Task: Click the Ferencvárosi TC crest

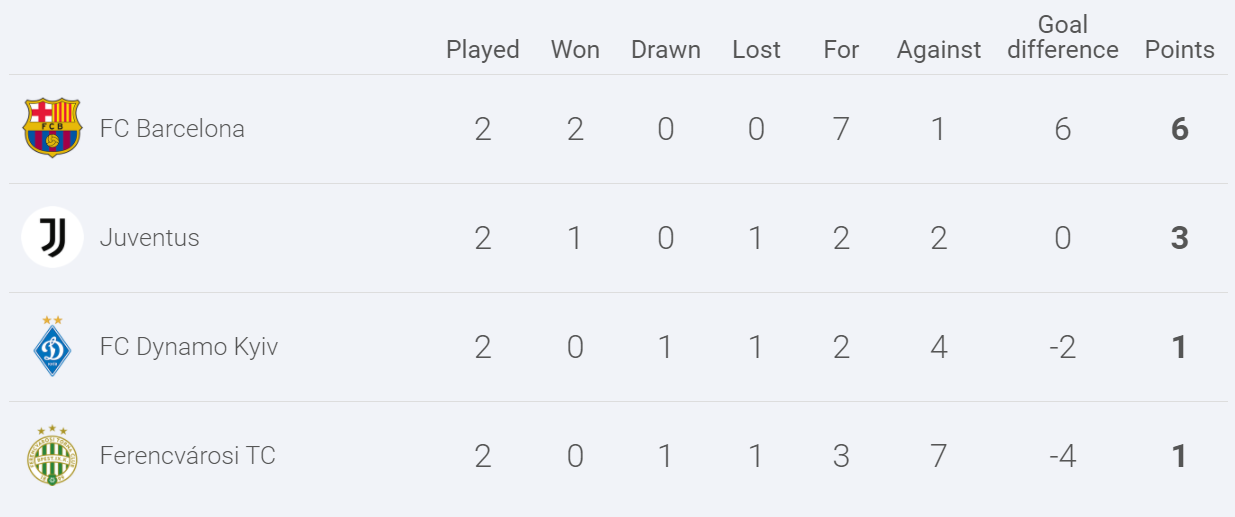Action: pyautogui.click(x=52, y=456)
